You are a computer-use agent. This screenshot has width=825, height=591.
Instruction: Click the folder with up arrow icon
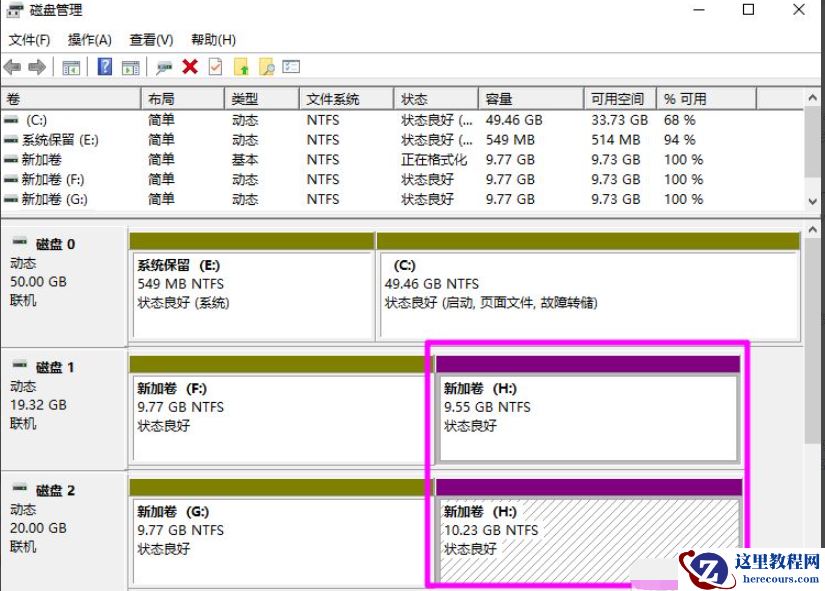coord(242,68)
